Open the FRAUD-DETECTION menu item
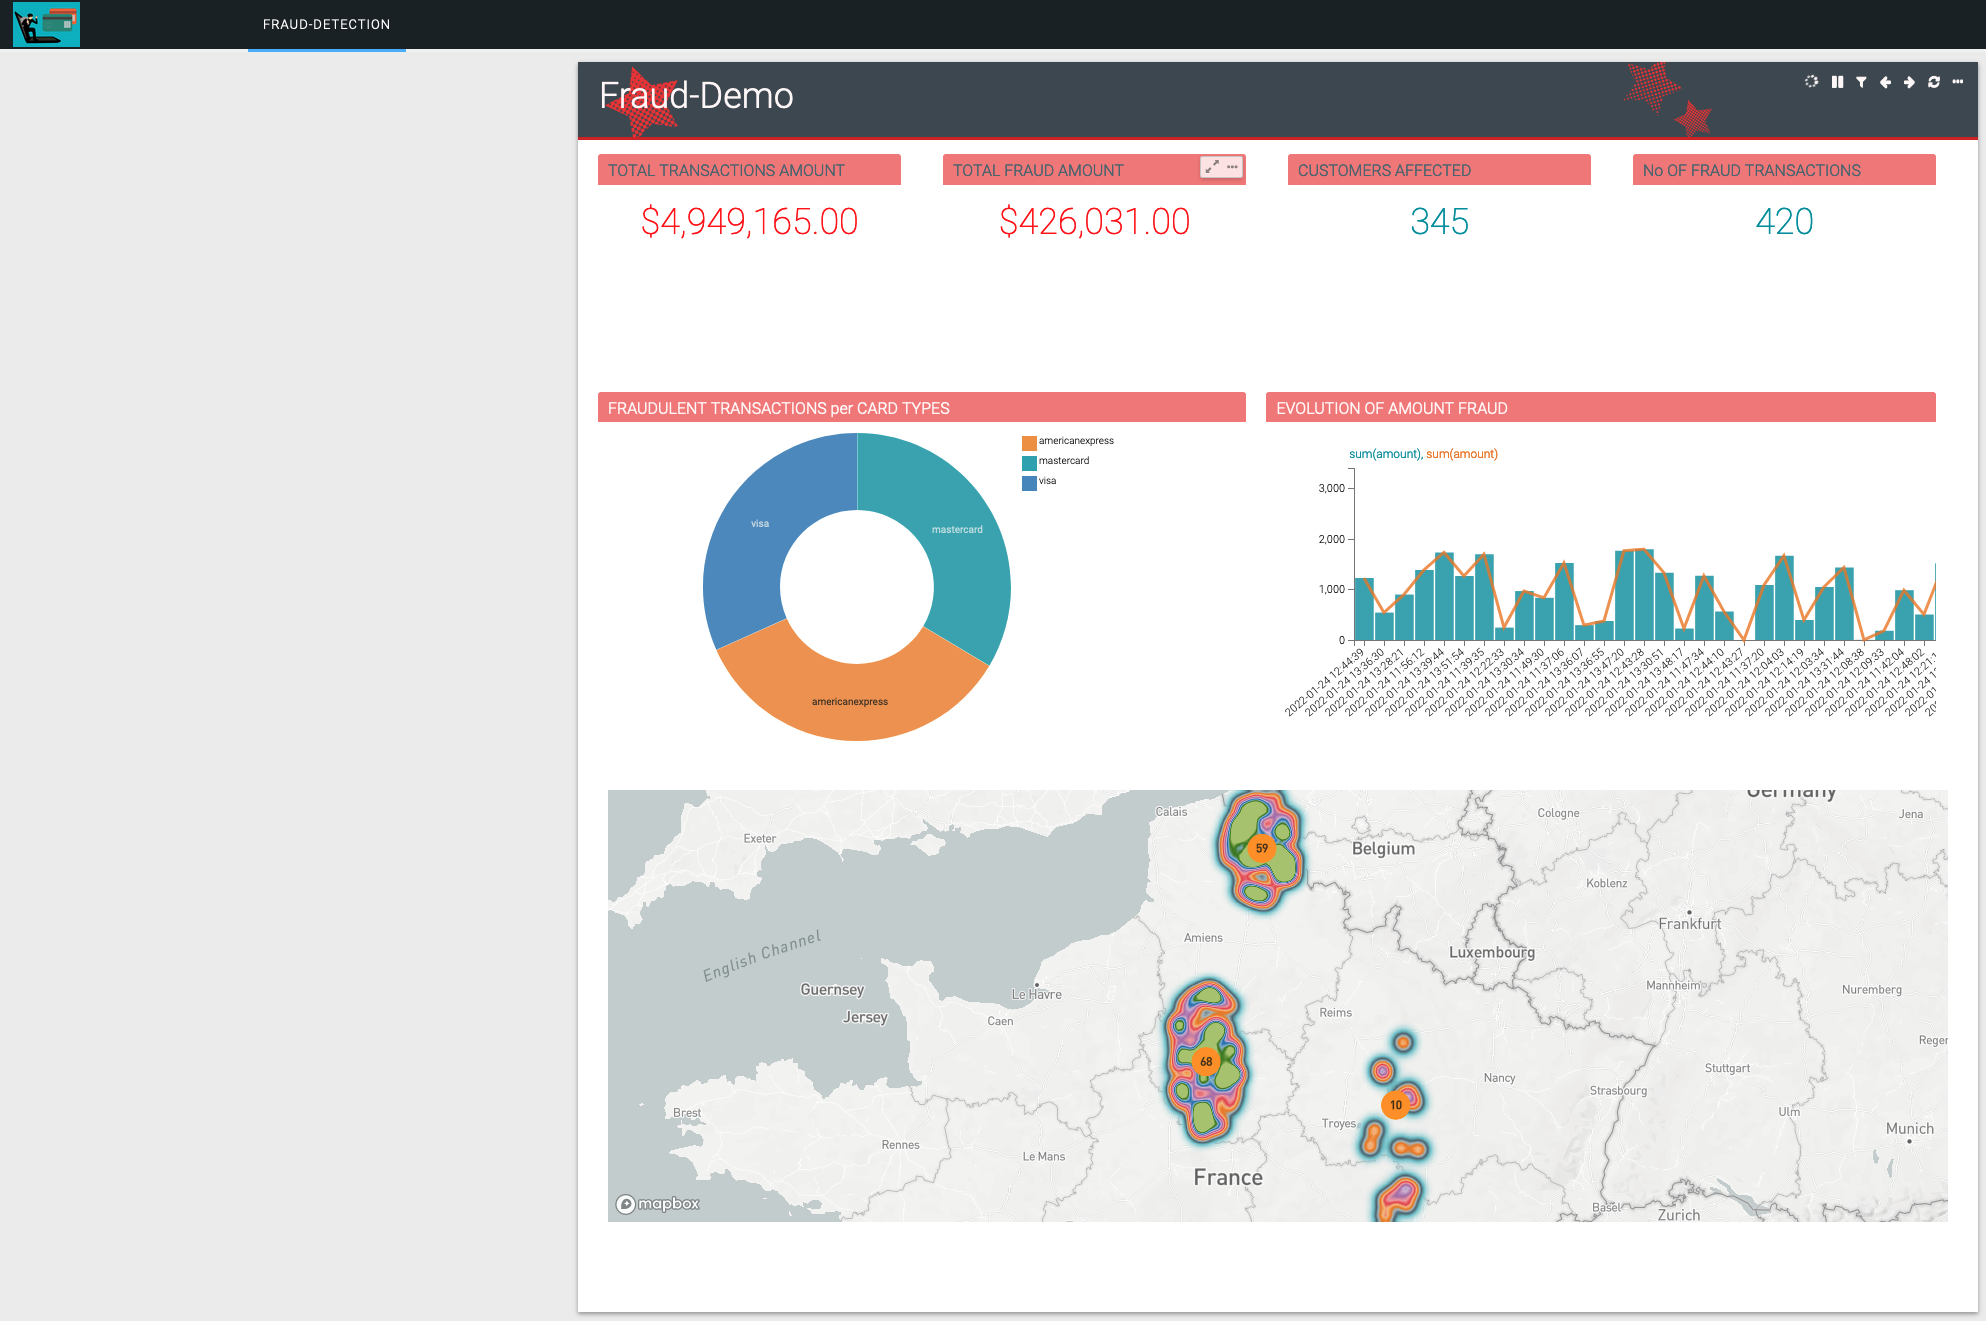The width and height of the screenshot is (1986, 1321). click(x=326, y=24)
